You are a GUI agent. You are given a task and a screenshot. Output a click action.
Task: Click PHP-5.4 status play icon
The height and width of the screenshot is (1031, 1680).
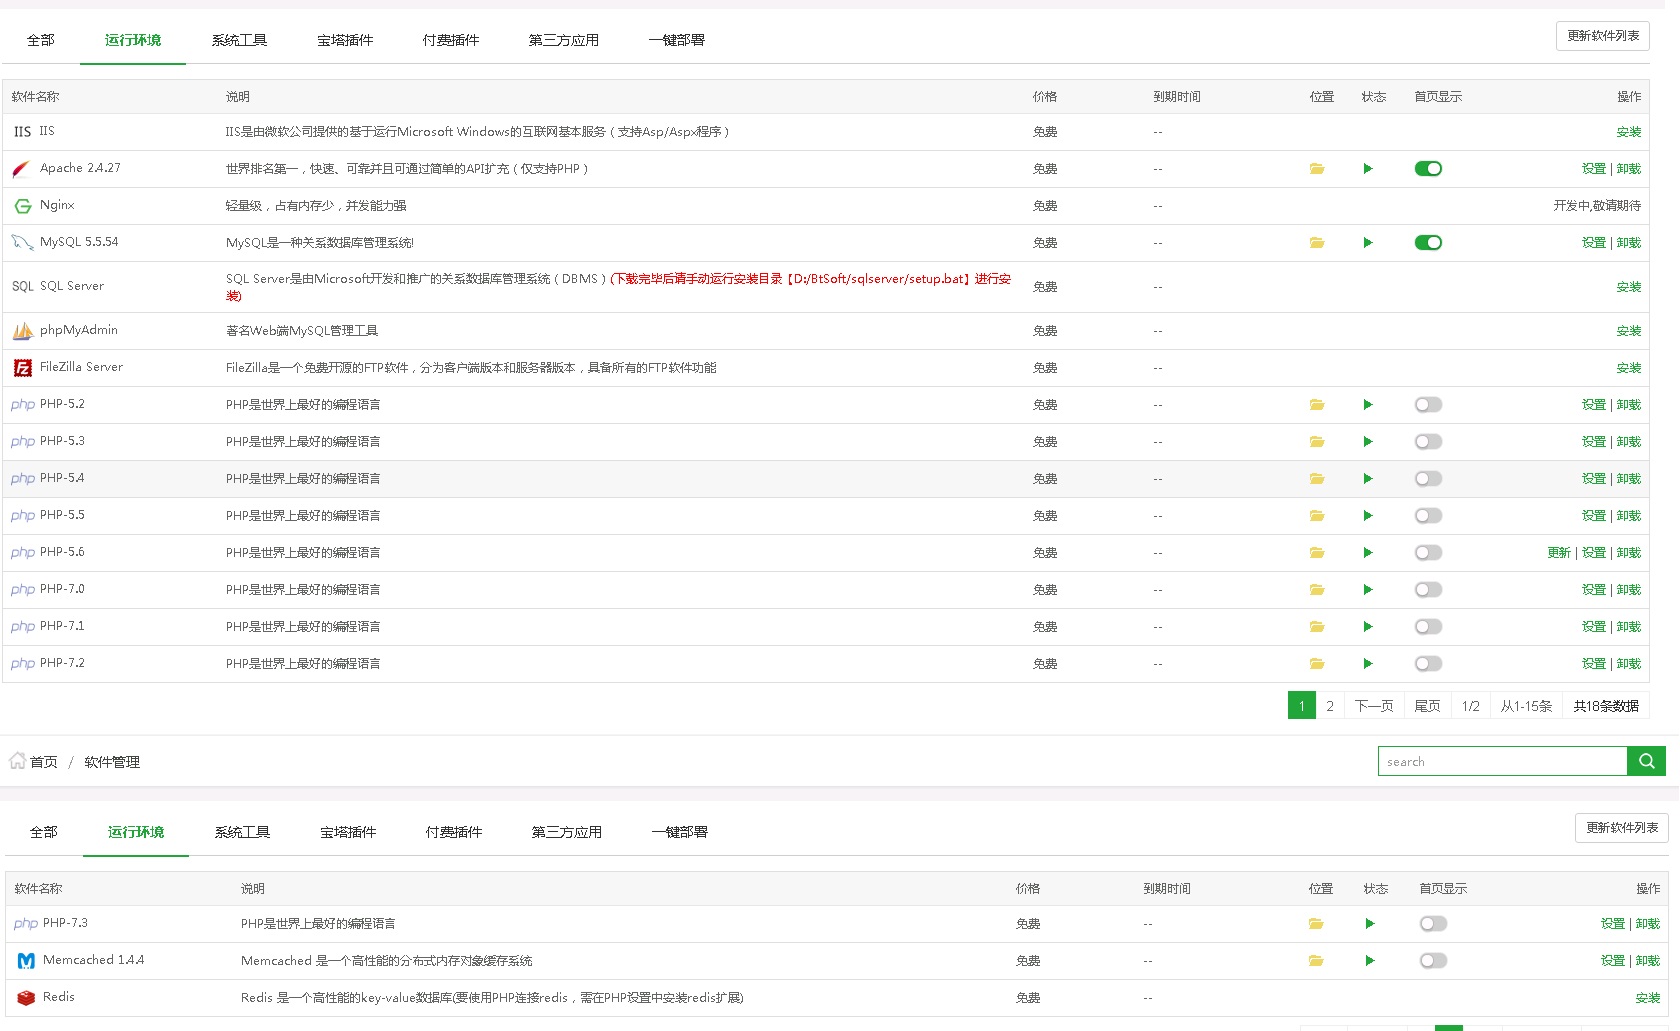coord(1368,479)
